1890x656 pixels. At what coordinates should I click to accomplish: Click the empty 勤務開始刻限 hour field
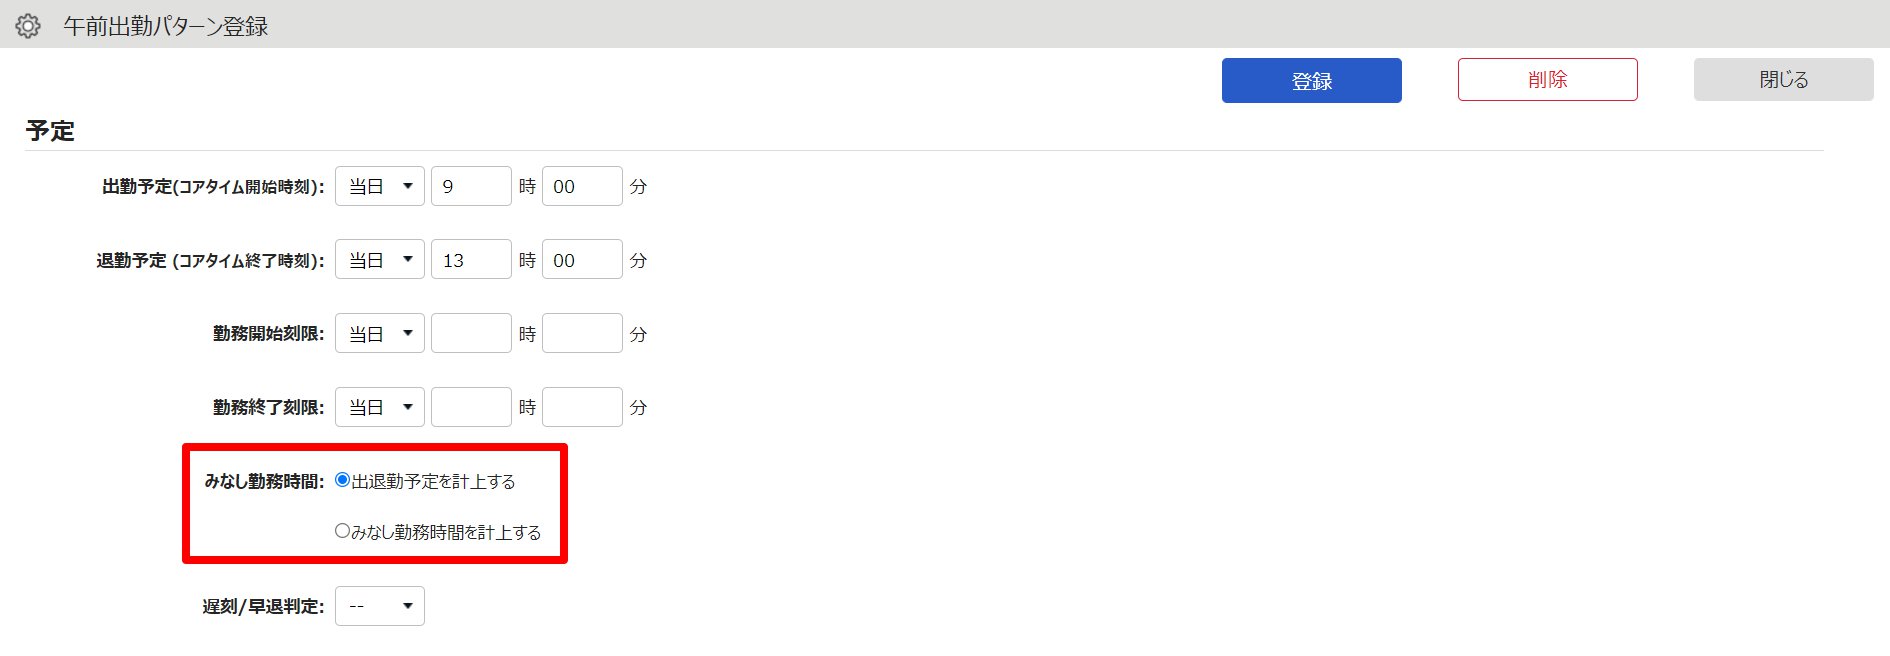click(471, 333)
